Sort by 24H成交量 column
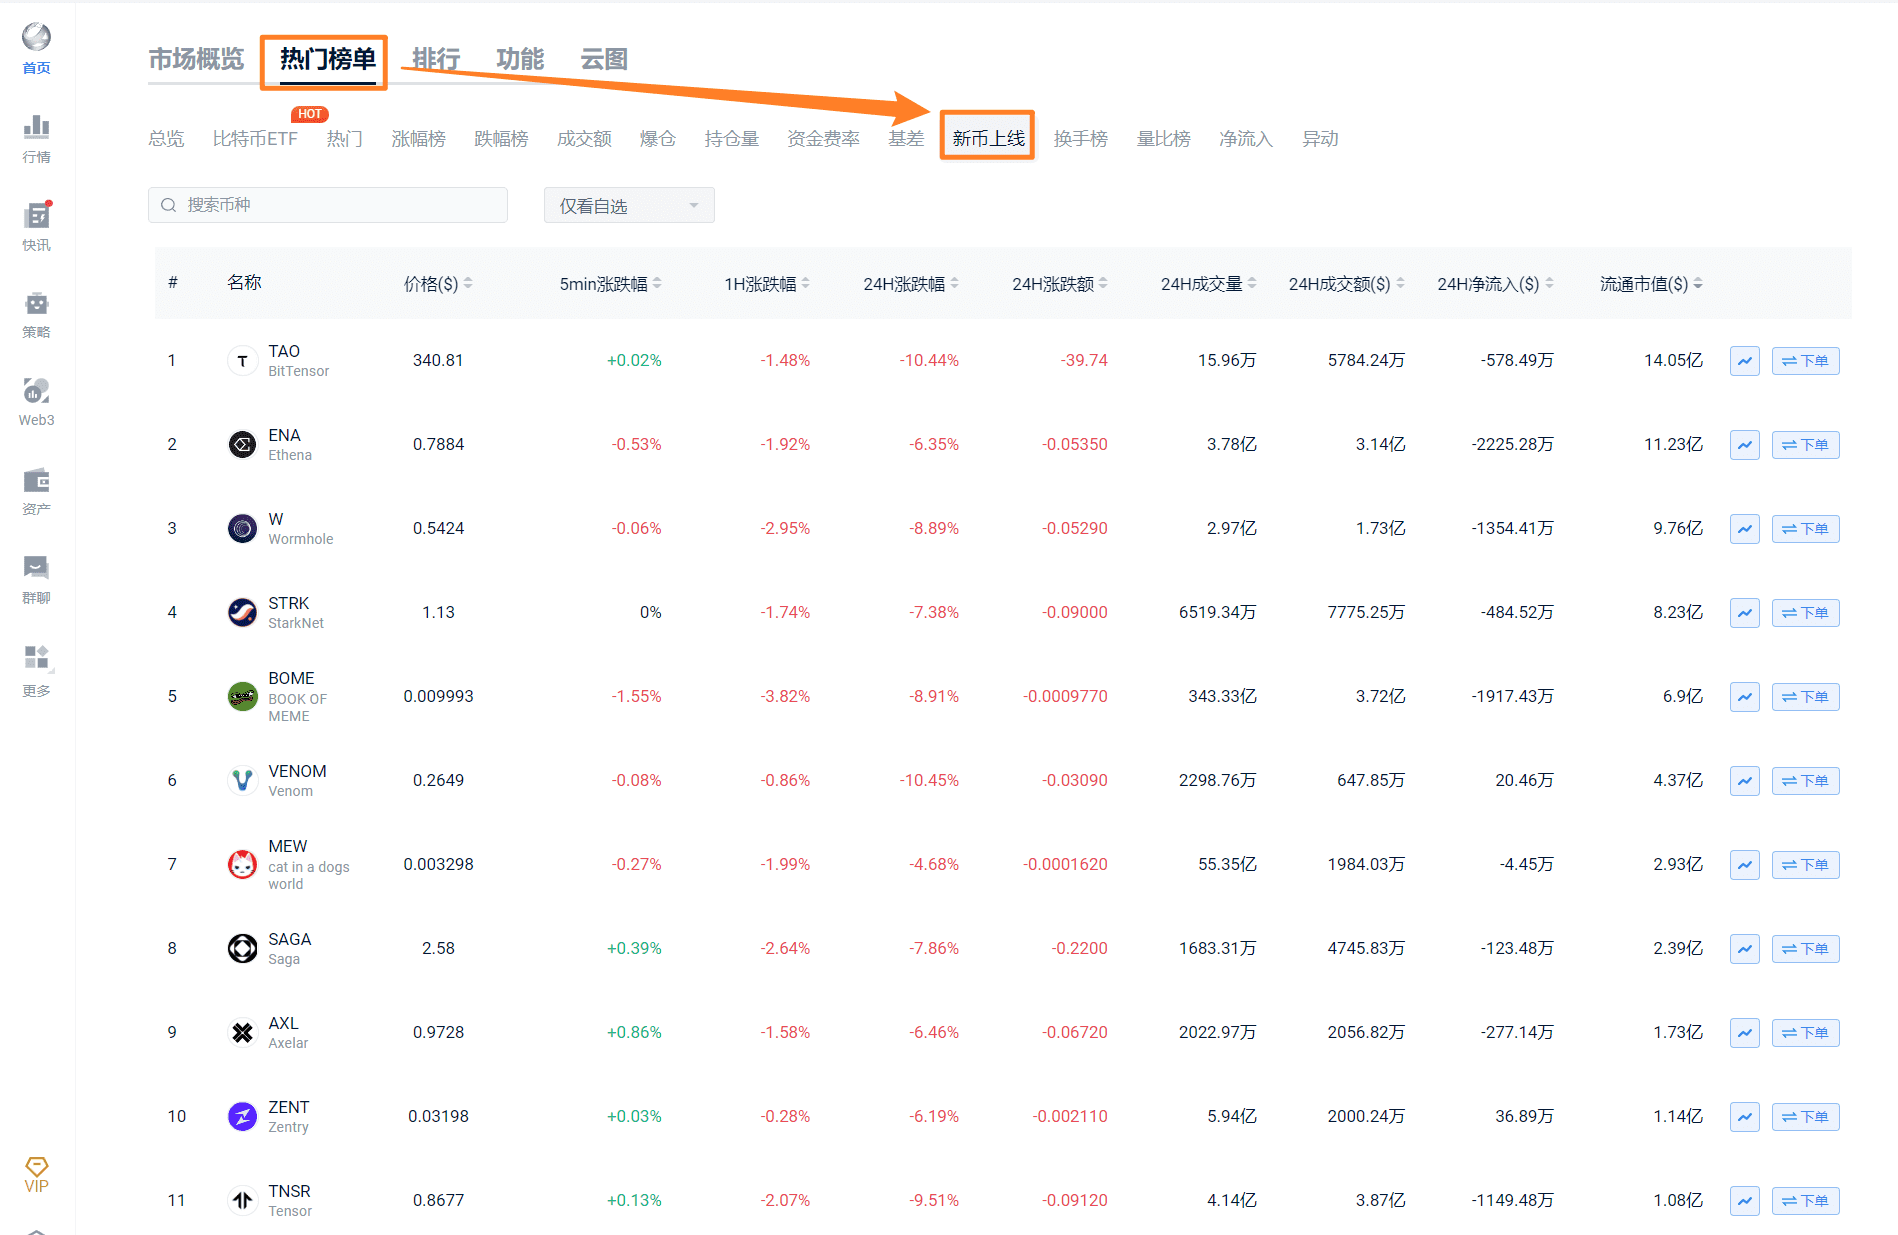 (1208, 284)
